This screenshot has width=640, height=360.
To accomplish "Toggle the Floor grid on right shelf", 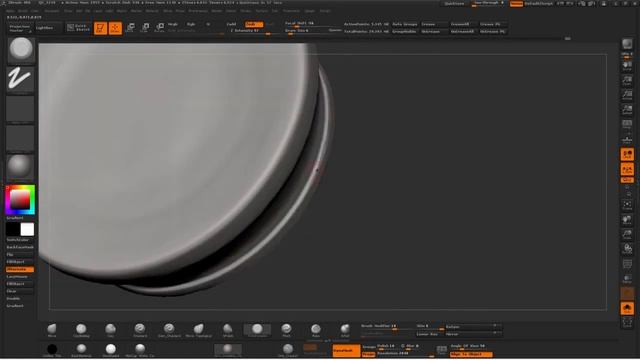I will pos(627,140).
